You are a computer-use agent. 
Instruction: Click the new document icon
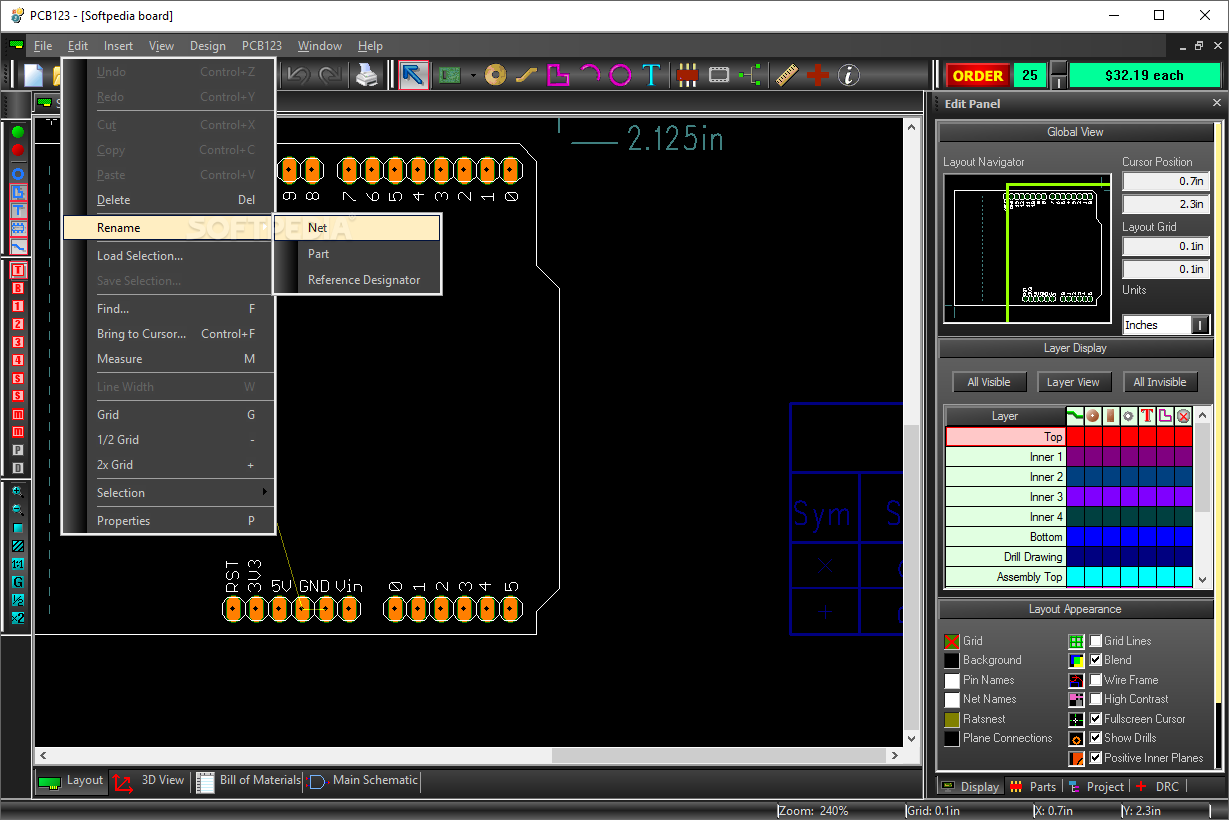tap(35, 75)
